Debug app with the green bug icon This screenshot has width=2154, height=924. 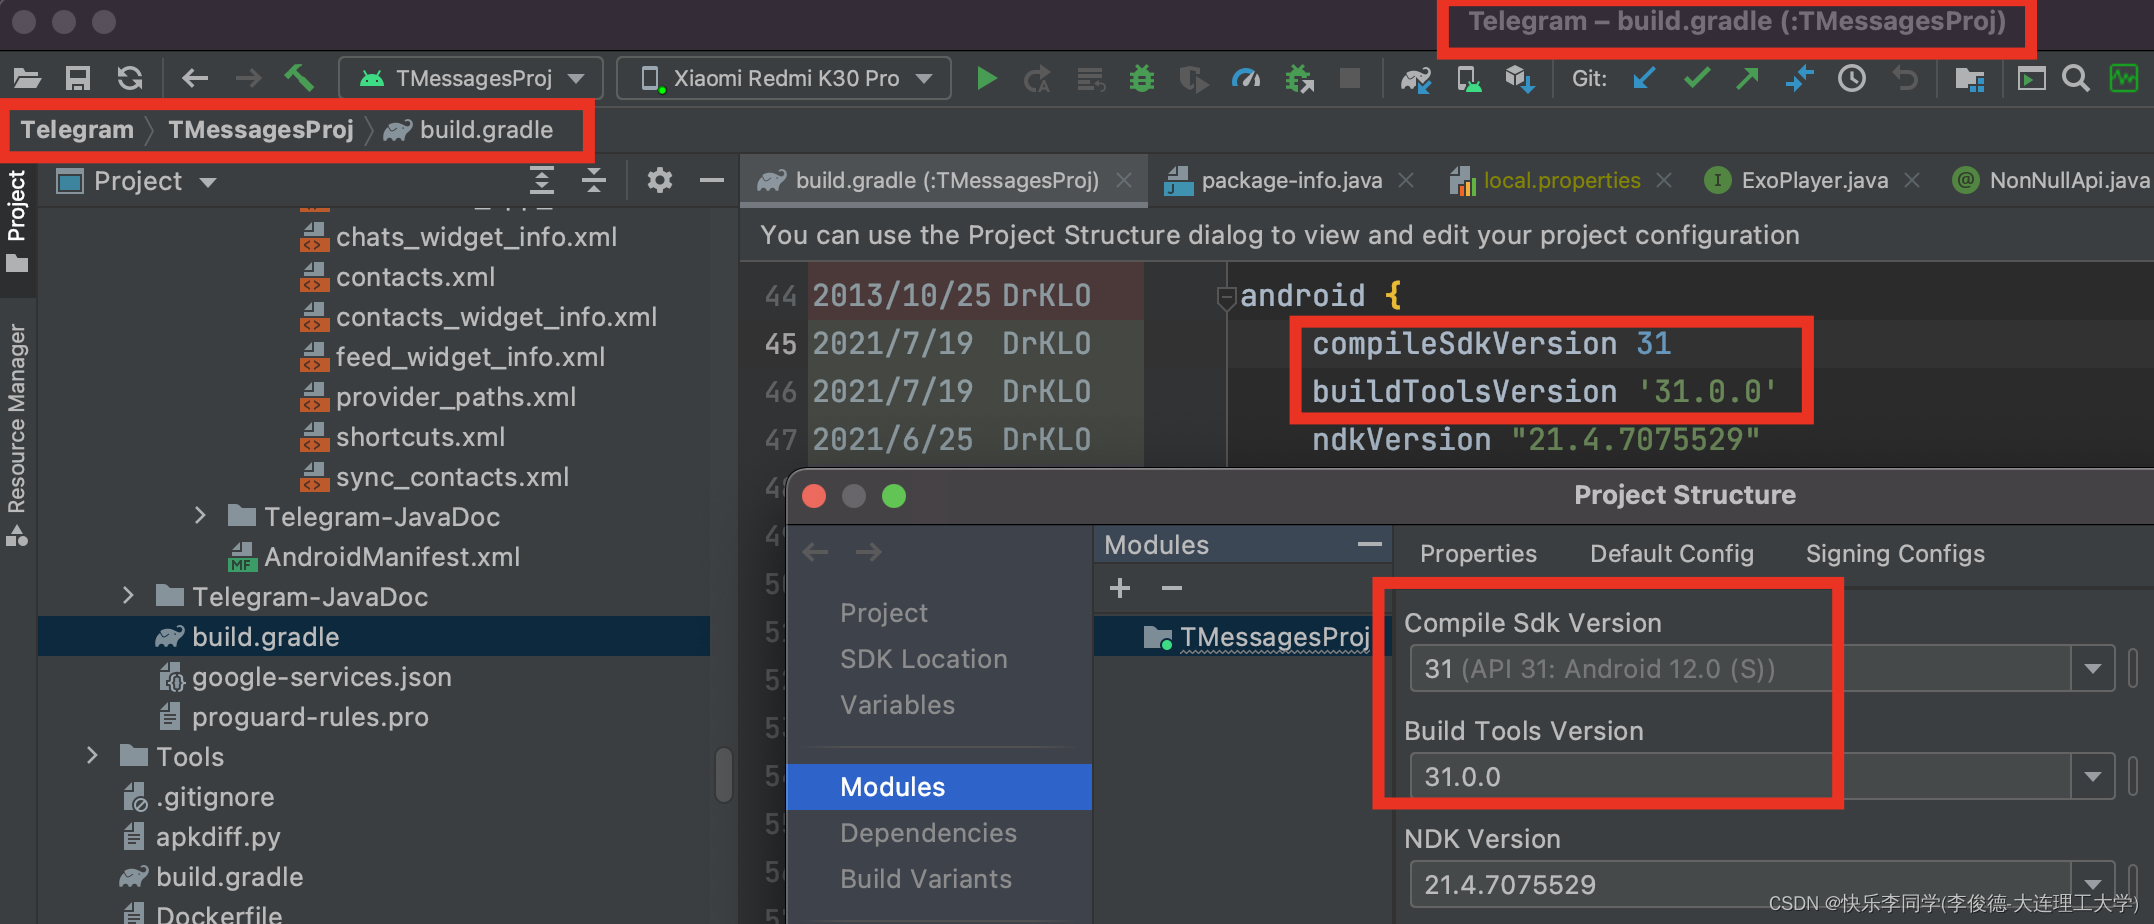point(1141,78)
